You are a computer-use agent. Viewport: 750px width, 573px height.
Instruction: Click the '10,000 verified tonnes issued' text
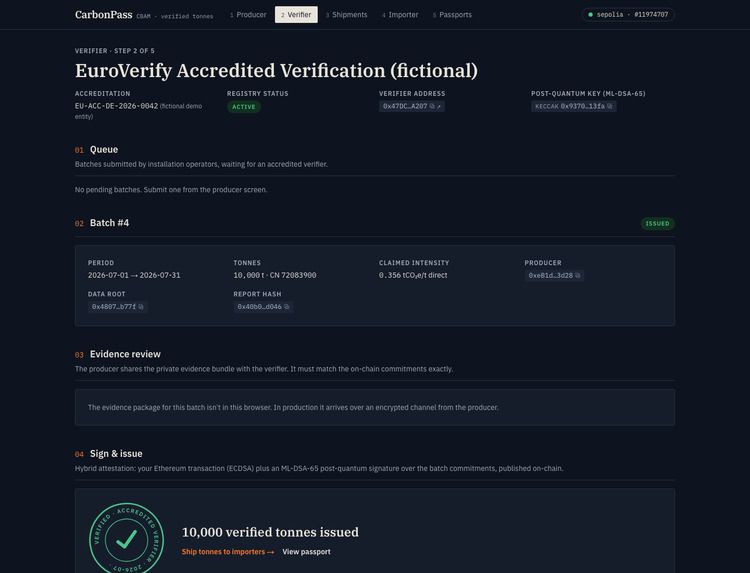pos(270,532)
